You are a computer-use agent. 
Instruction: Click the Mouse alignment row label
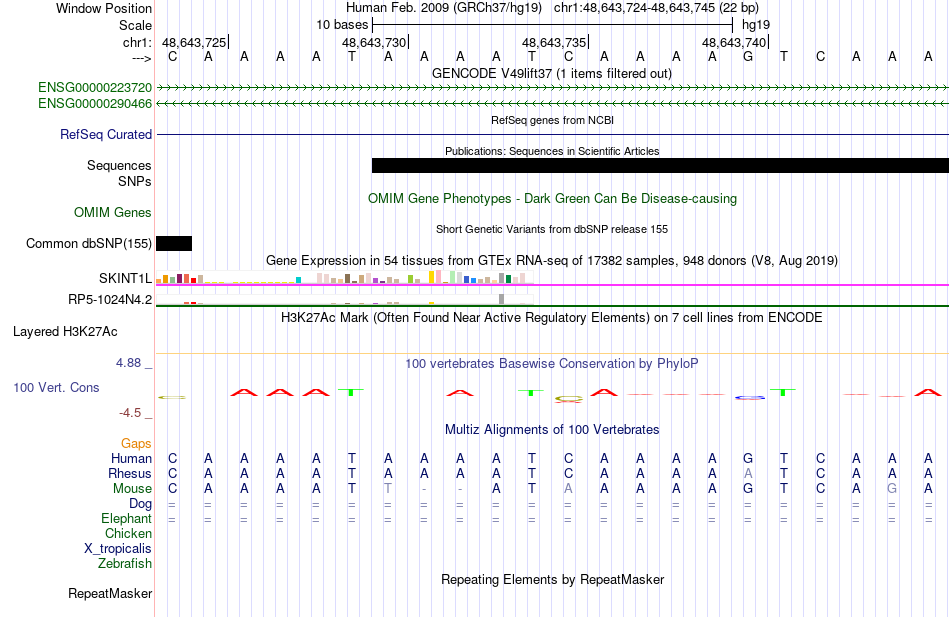pyautogui.click(x=133, y=489)
